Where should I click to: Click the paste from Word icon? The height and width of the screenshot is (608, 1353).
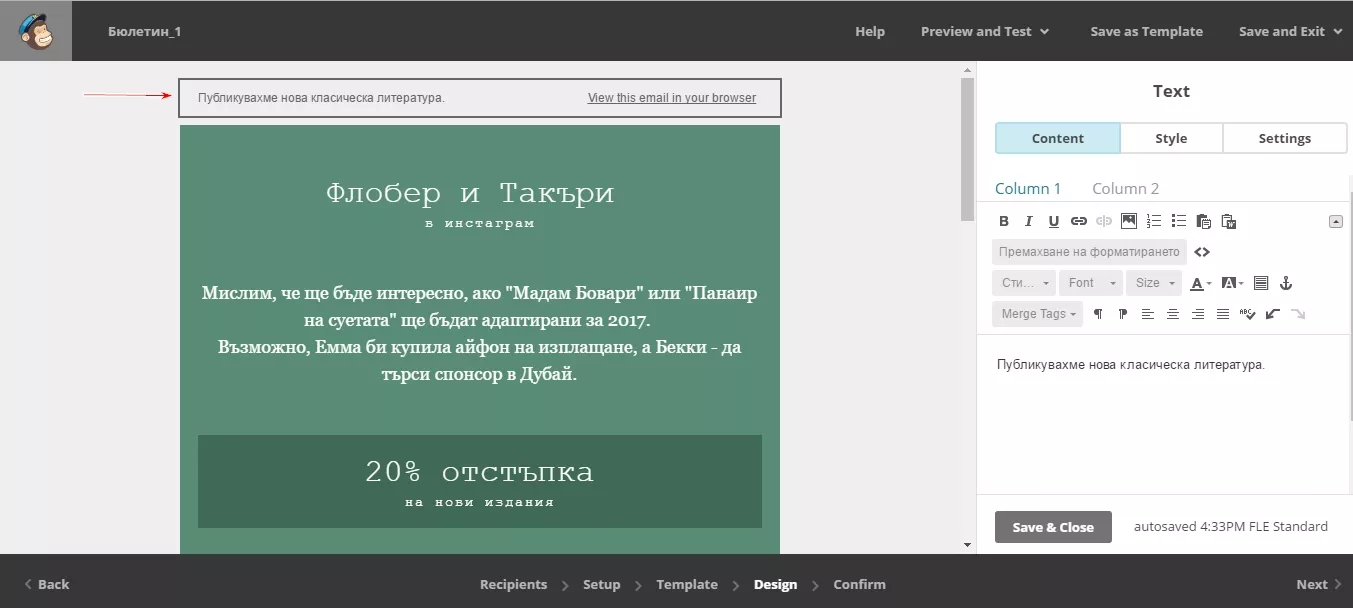pyautogui.click(x=1229, y=221)
